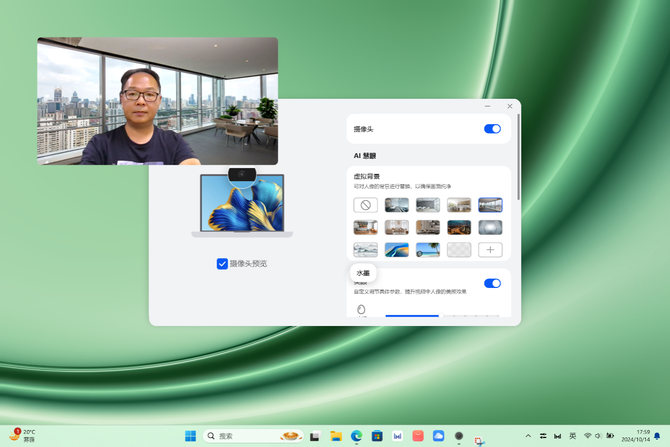Open the Windows Start menu

tap(190, 436)
